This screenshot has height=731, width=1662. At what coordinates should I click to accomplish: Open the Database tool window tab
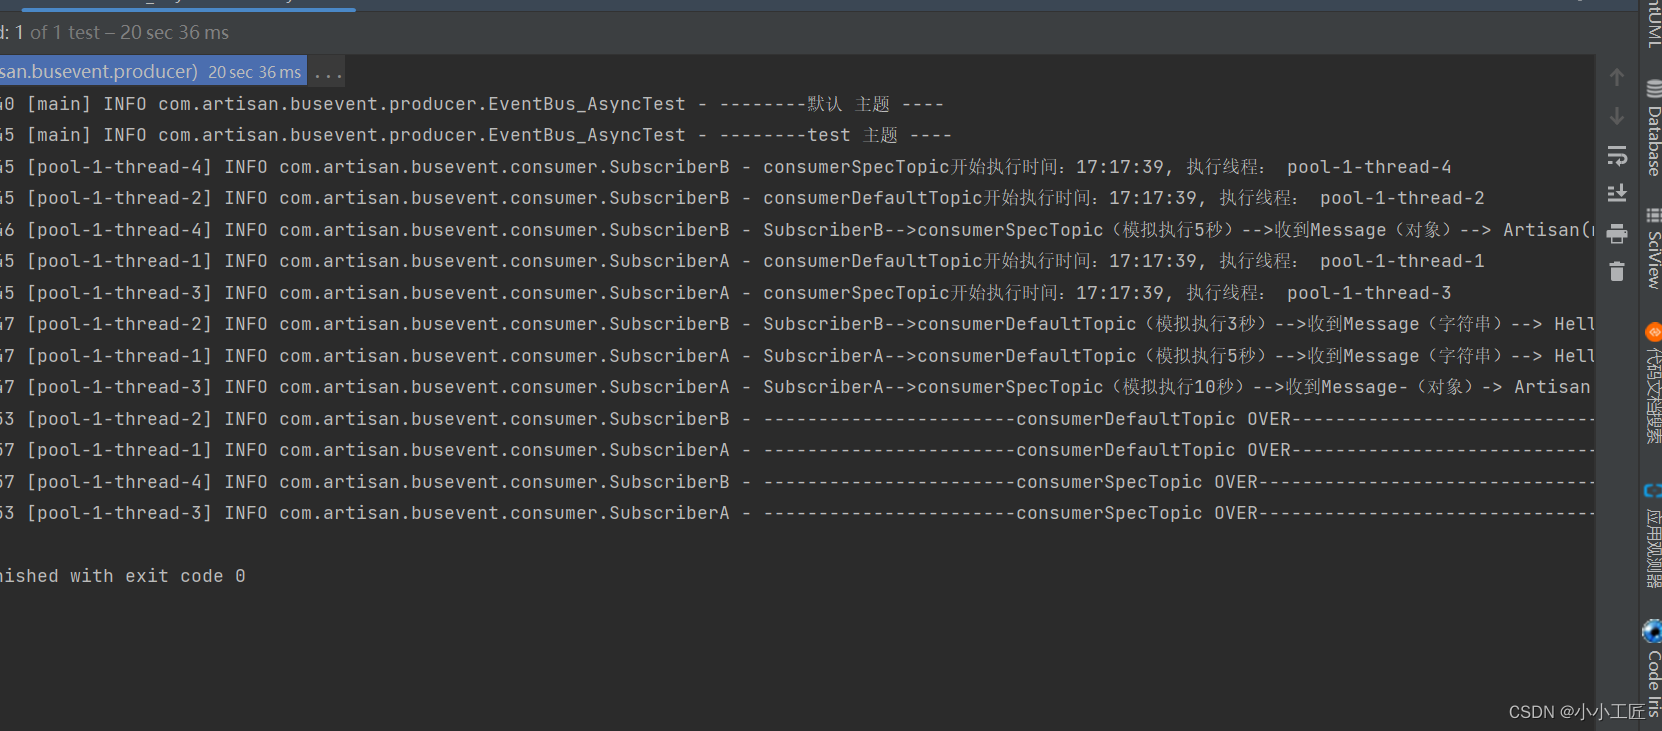(x=1653, y=130)
